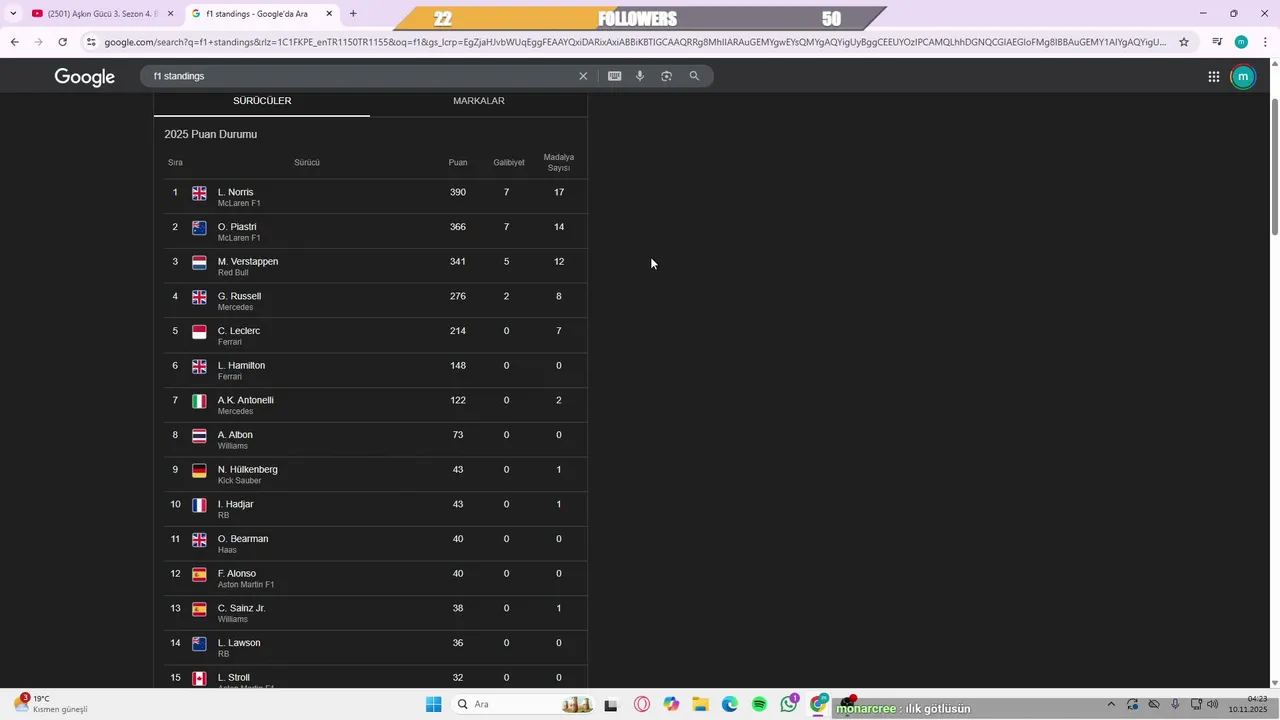
Task: Click Piastri's 366 points value
Action: click(x=458, y=227)
